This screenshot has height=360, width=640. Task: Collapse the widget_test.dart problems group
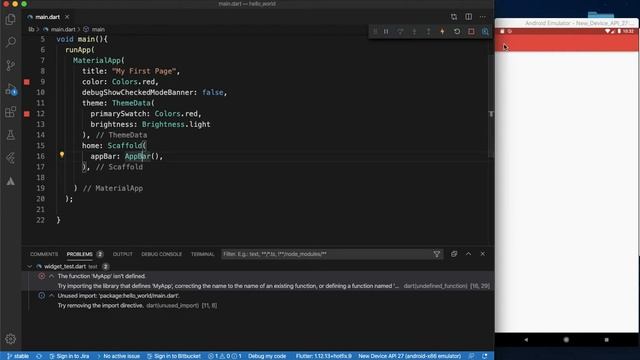29,267
